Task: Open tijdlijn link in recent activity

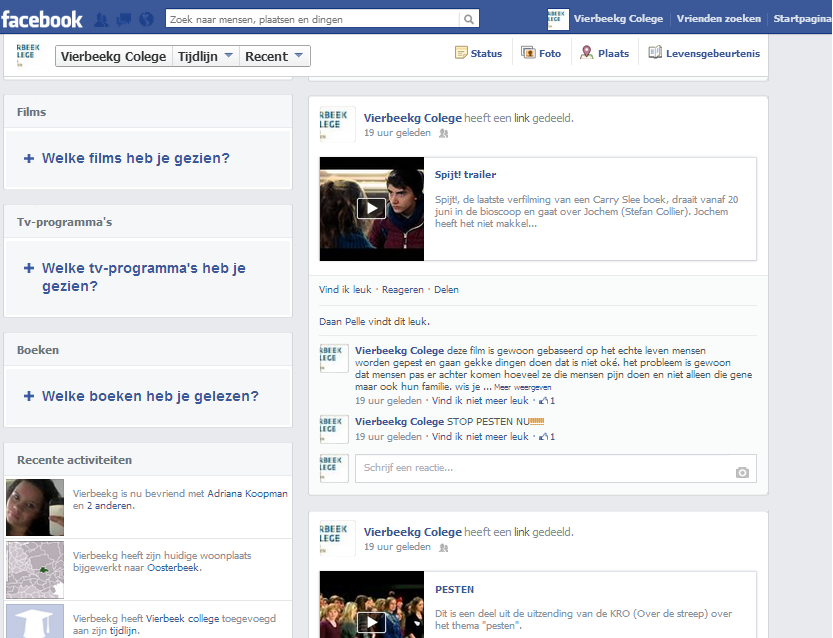Action: pos(124,631)
